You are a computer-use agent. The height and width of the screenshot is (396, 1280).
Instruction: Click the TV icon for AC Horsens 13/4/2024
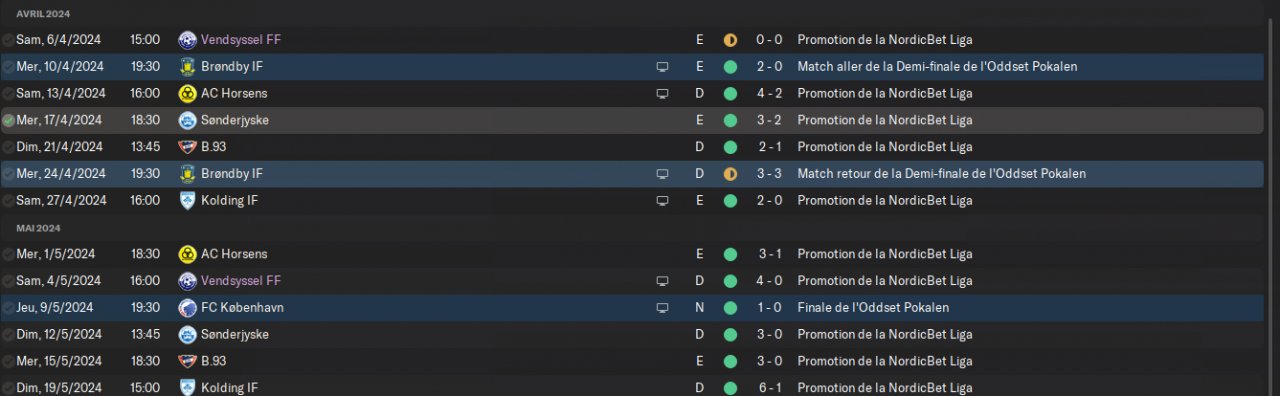662,94
